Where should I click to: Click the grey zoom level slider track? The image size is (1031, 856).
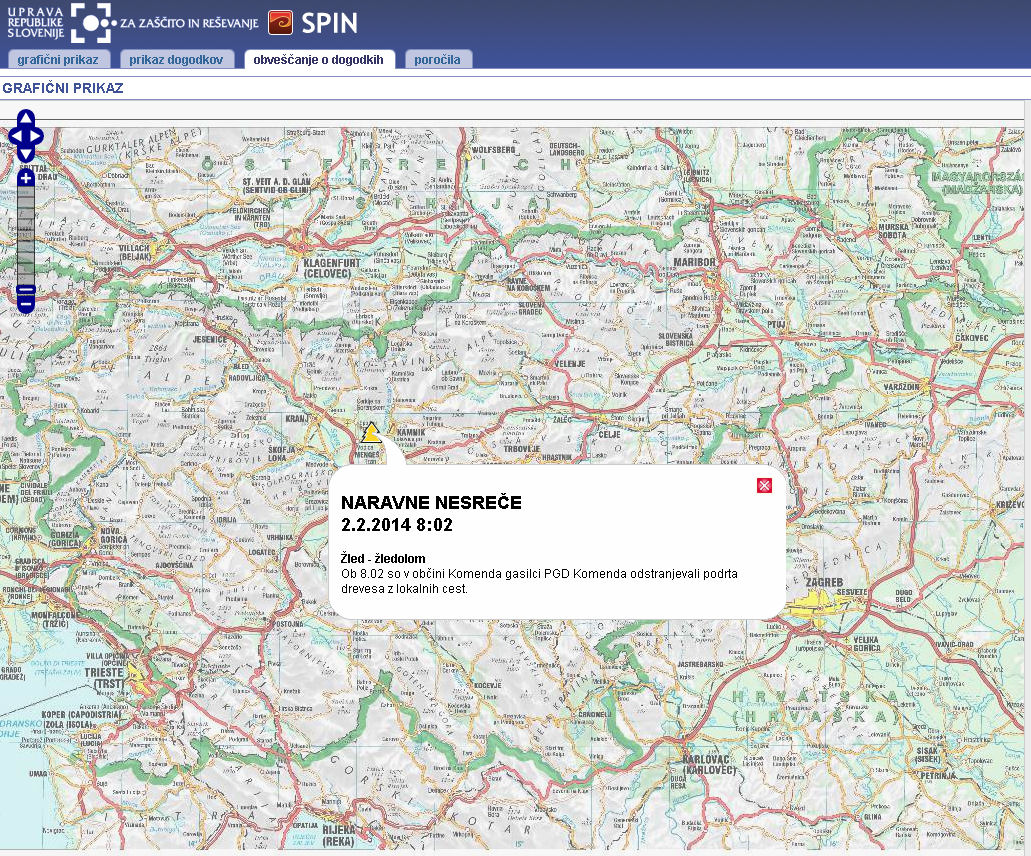coord(26,235)
